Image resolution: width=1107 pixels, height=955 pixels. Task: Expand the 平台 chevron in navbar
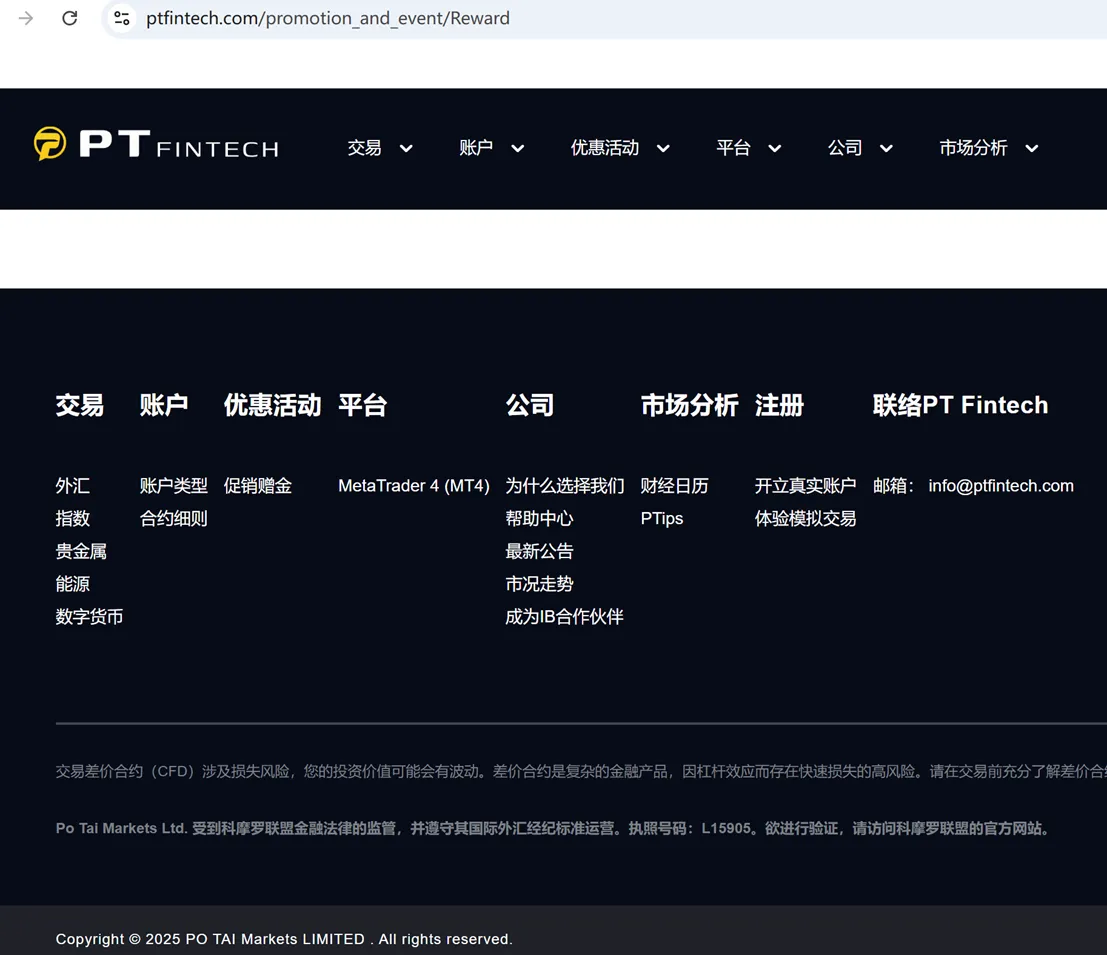(774, 148)
